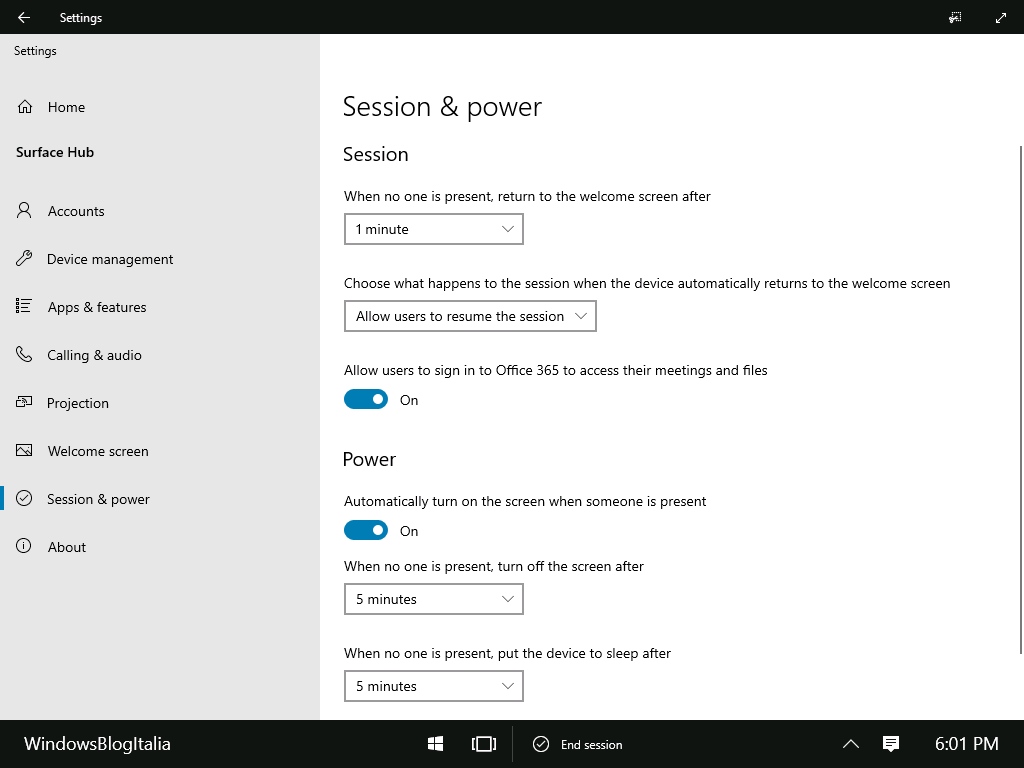Image resolution: width=1024 pixels, height=768 pixels.
Task: Click the End session button label
Action: click(592, 744)
